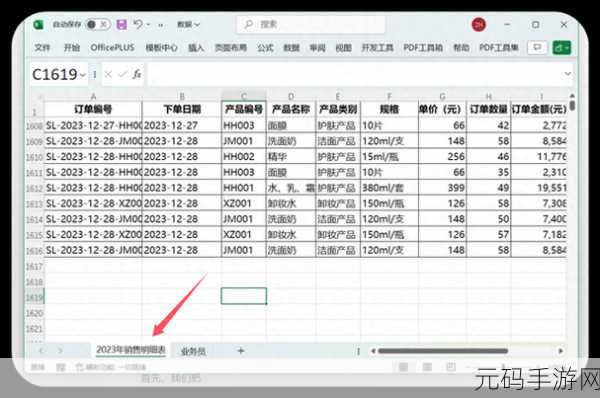Switch to the 审阅 tab
600x398 pixels.
pyautogui.click(x=317, y=47)
